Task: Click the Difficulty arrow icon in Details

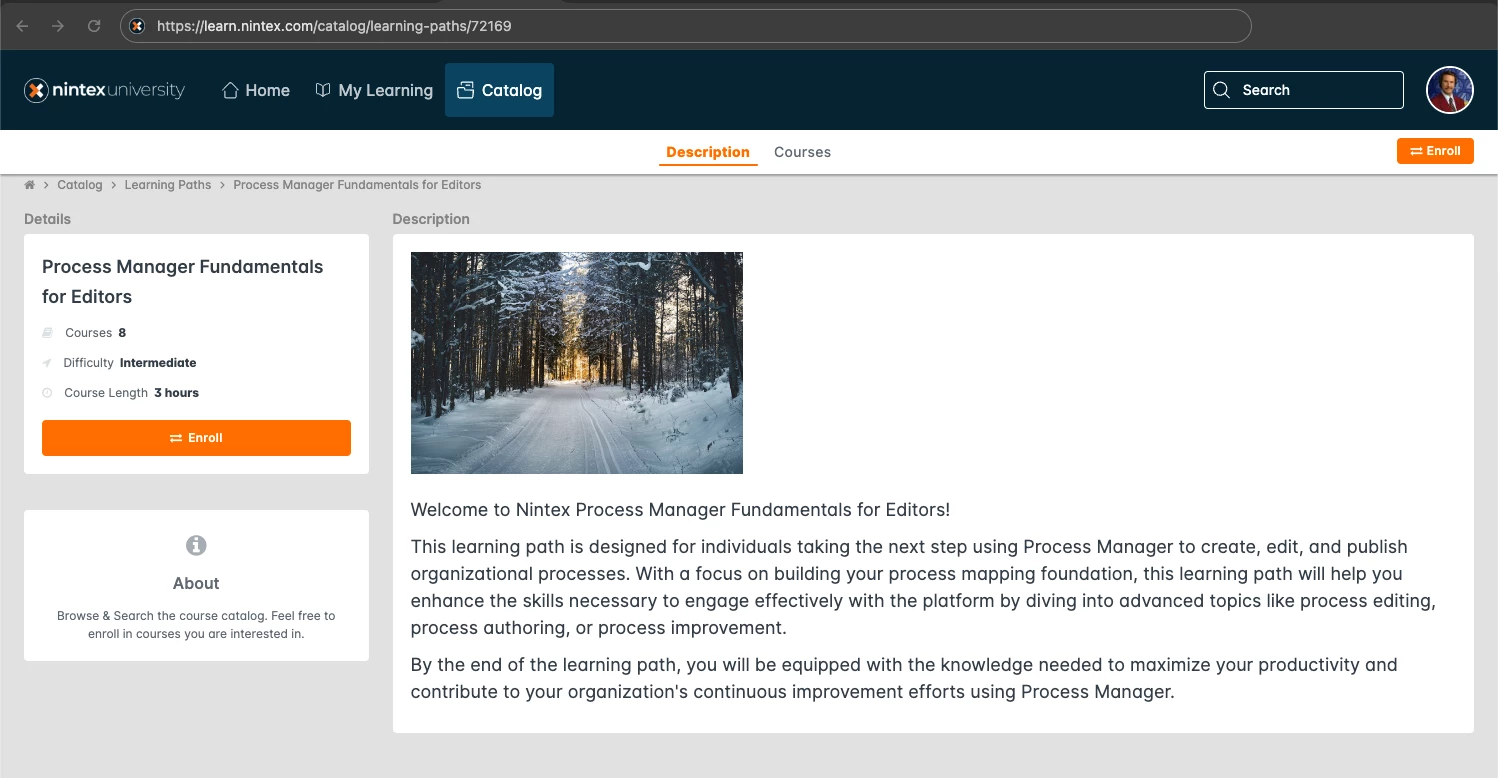Action: [47, 363]
